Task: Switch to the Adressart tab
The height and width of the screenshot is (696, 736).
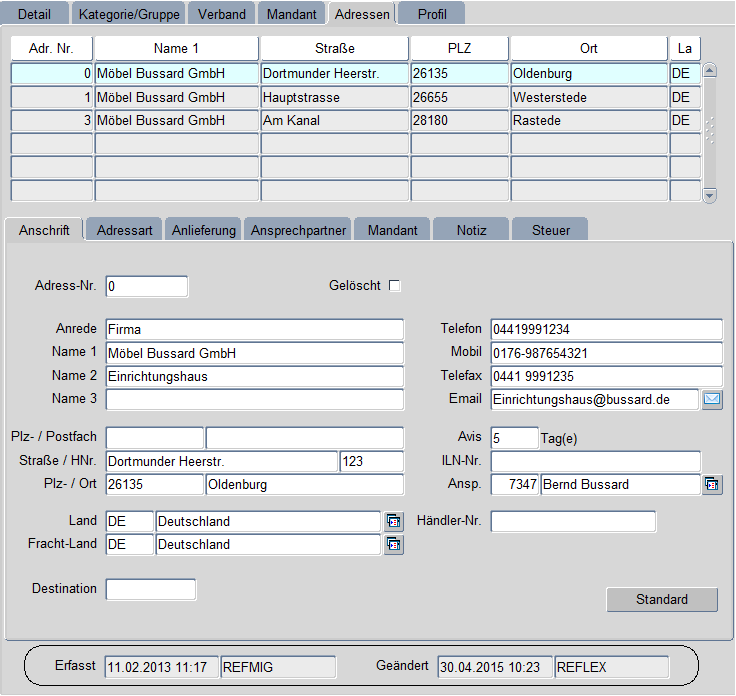Action: tap(124, 230)
